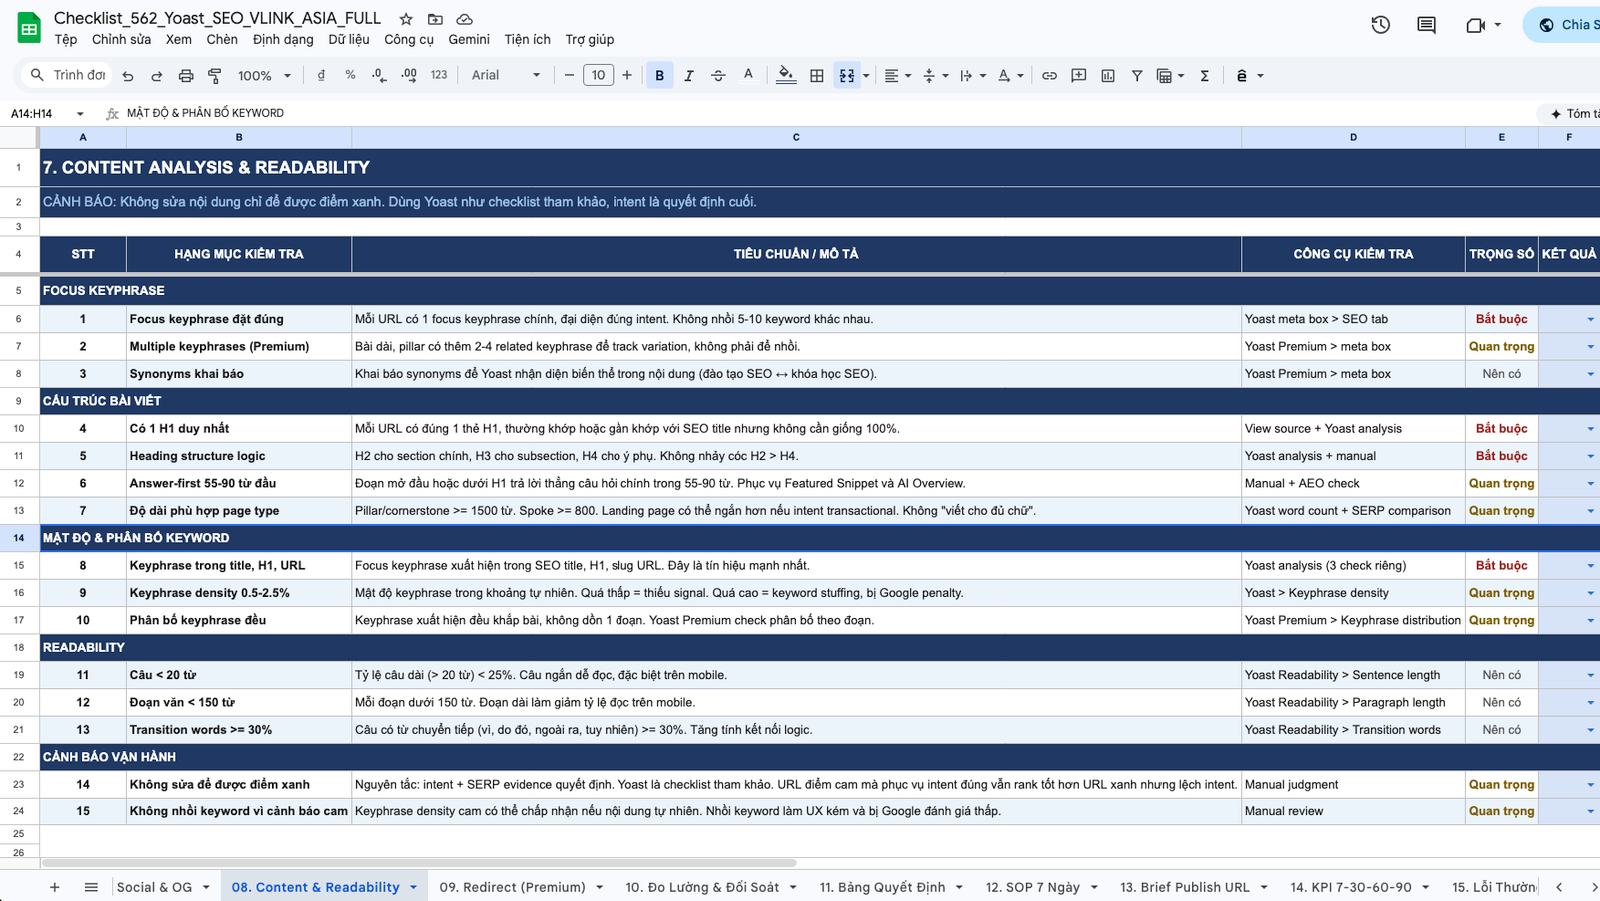Open result dropdown for Heading structure logic row
Screen dimensions: 1600x901
point(1590,457)
